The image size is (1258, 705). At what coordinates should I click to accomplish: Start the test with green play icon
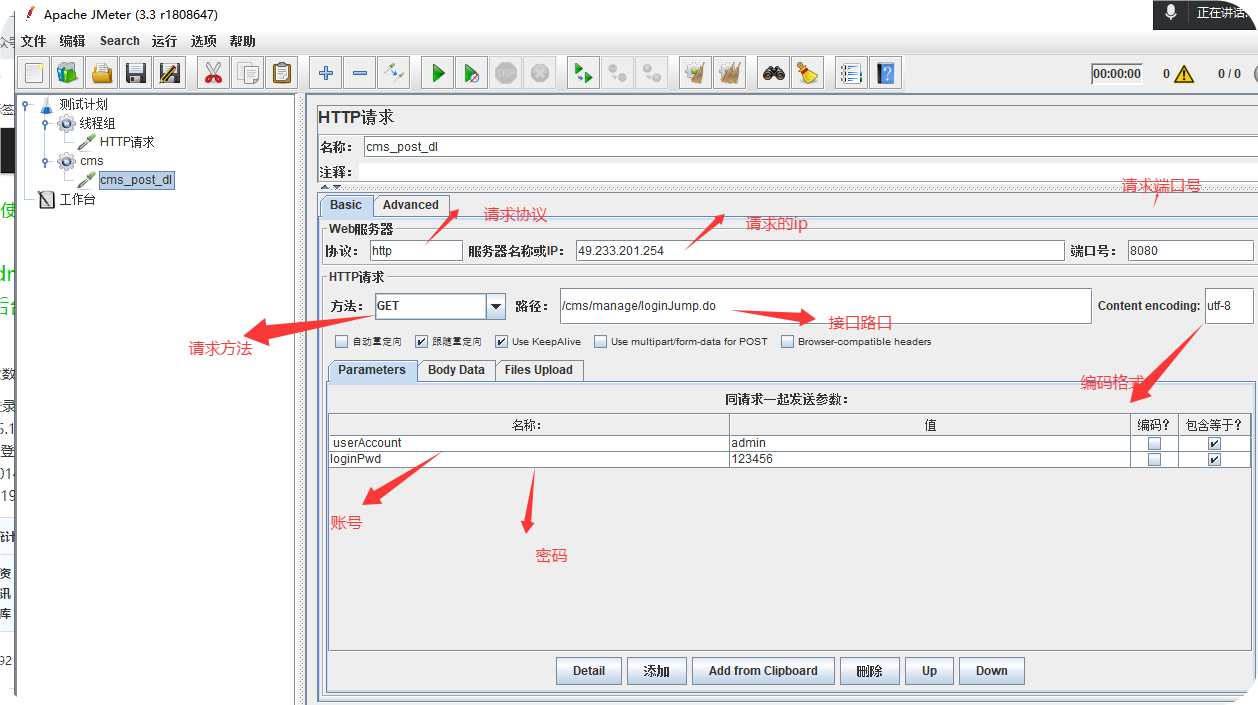[437, 73]
